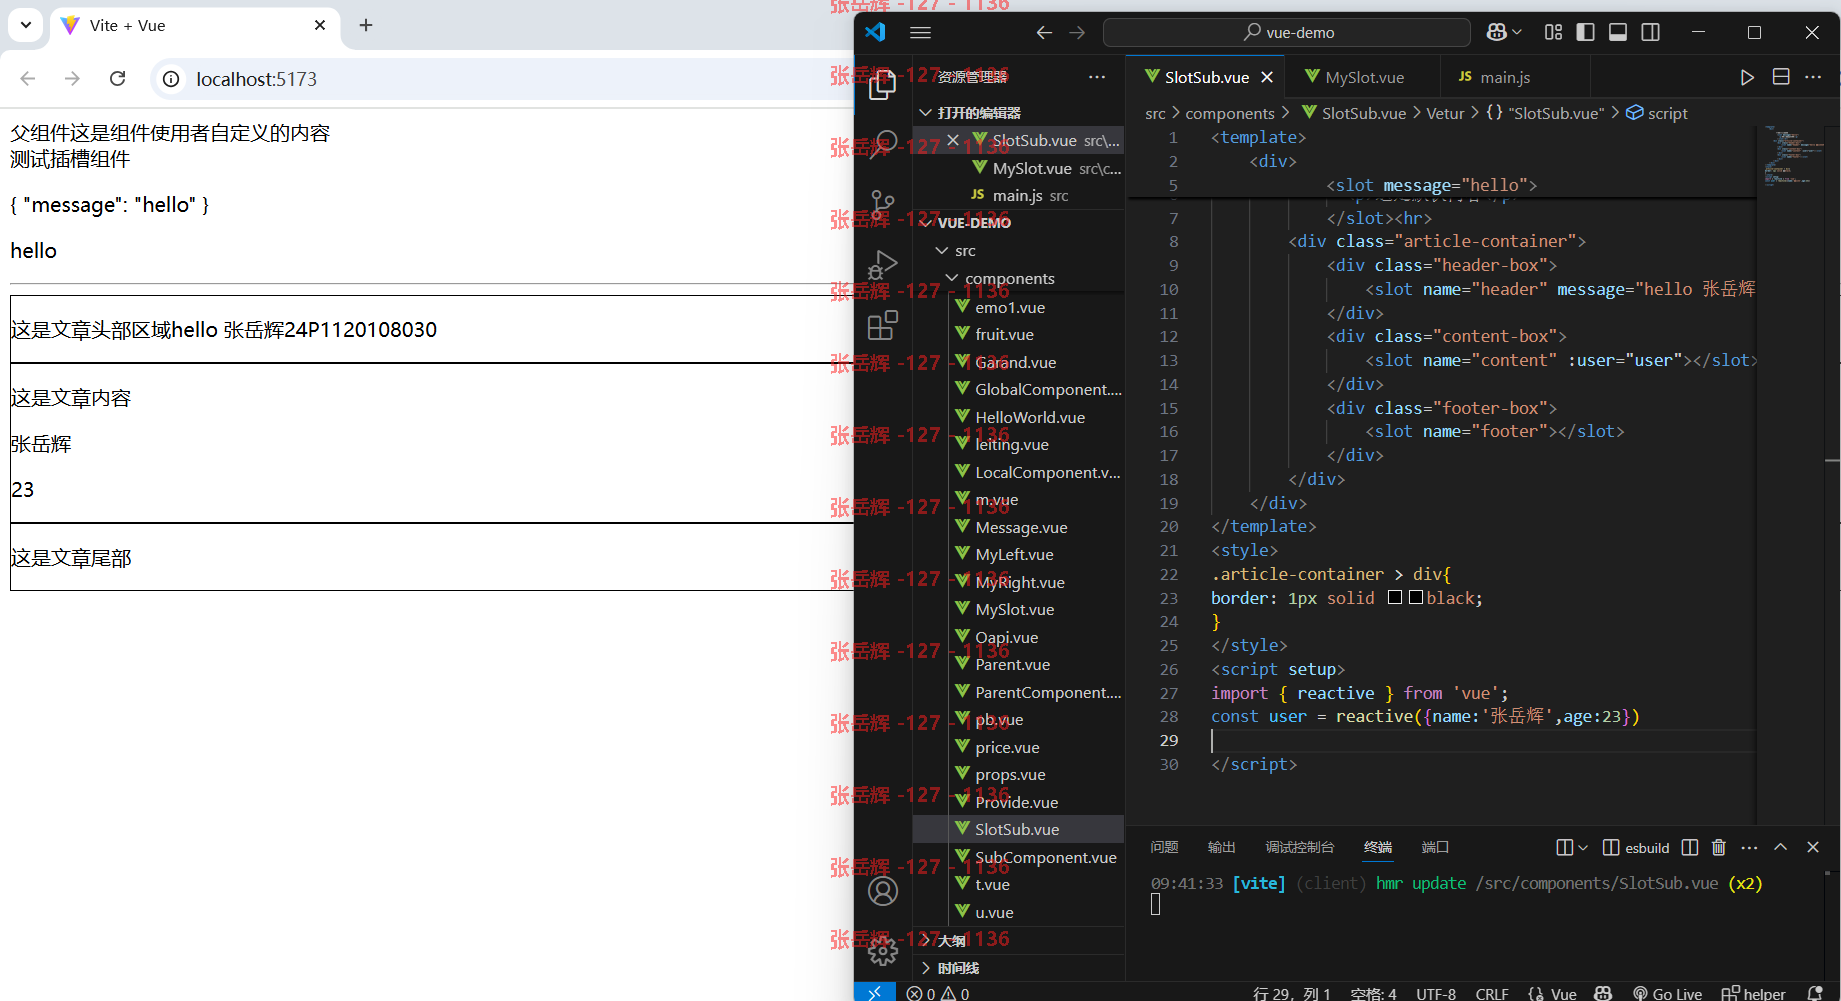Image resolution: width=1841 pixels, height=1001 pixels.
Task: Click the editor minimap preview
Action: (x=1790, y=155)
